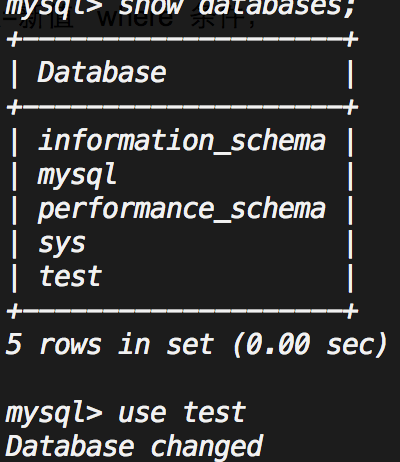Click the '(0.00 sec)' timing text
The image size is (400, 462).
coord(310,345)
